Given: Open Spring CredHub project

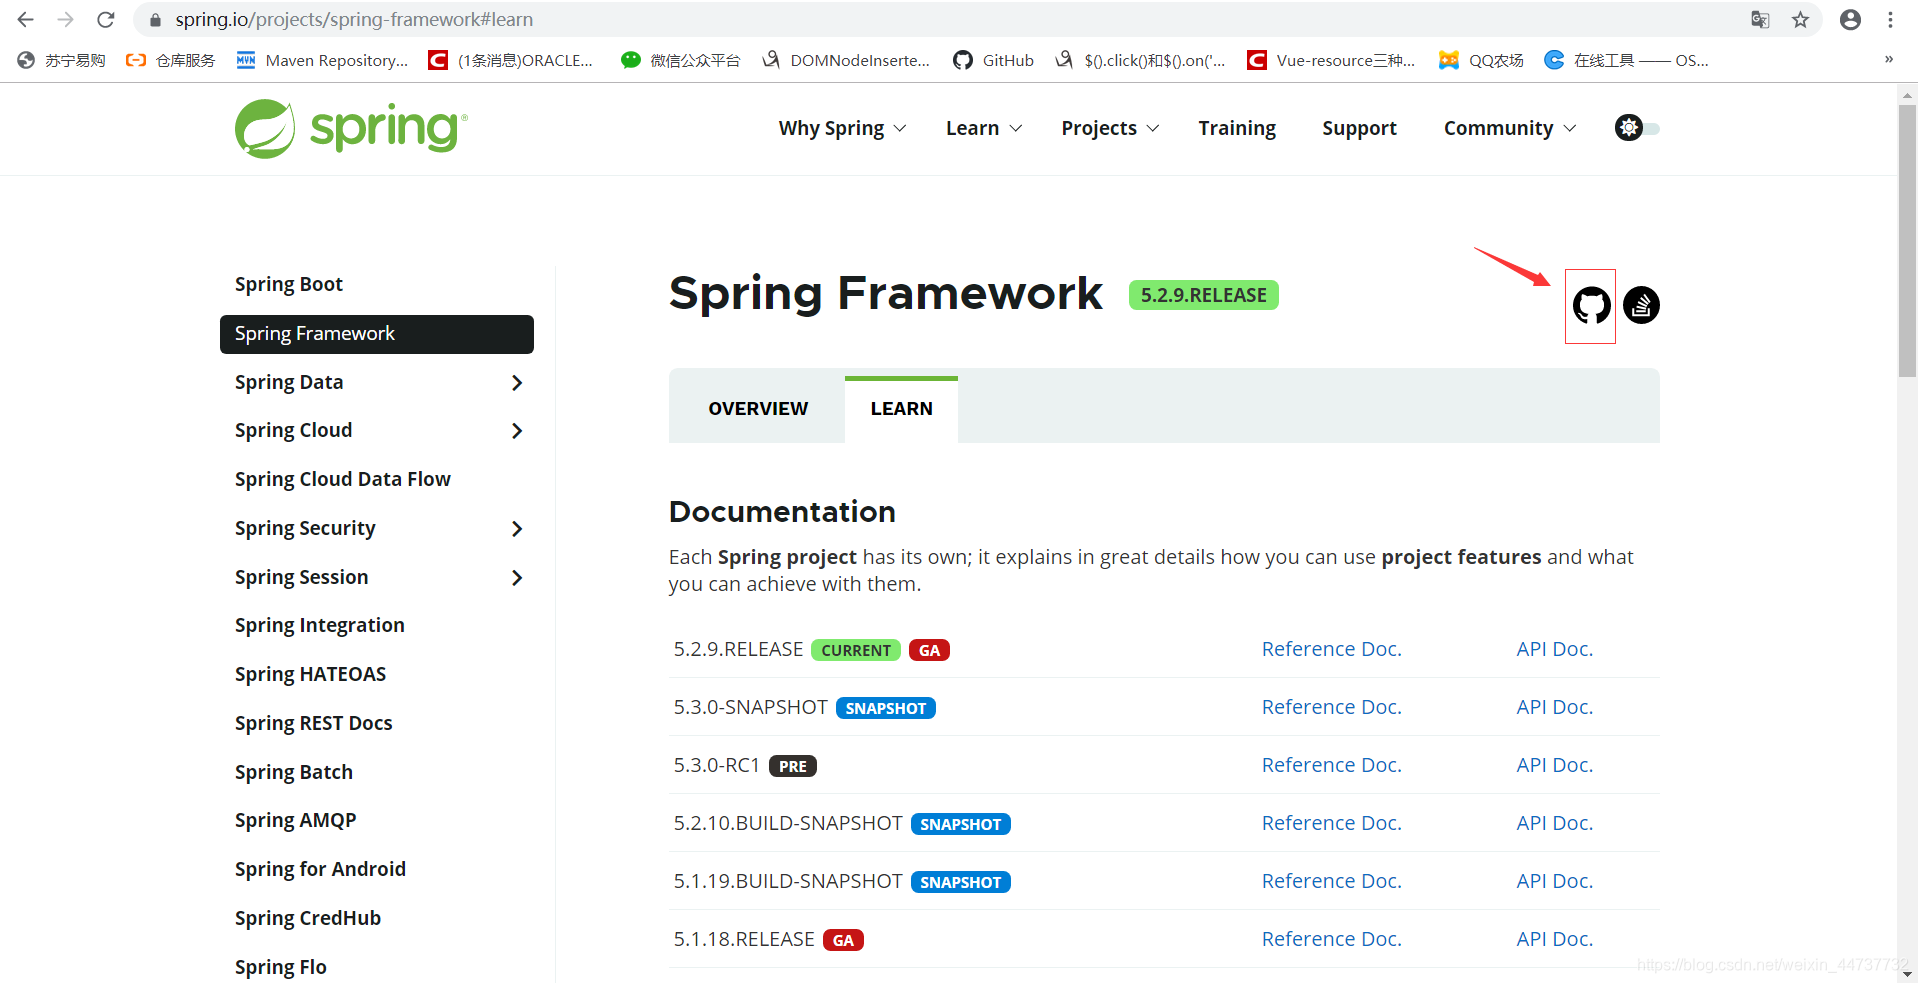Looking at the screenshot, I should point(308,919).
